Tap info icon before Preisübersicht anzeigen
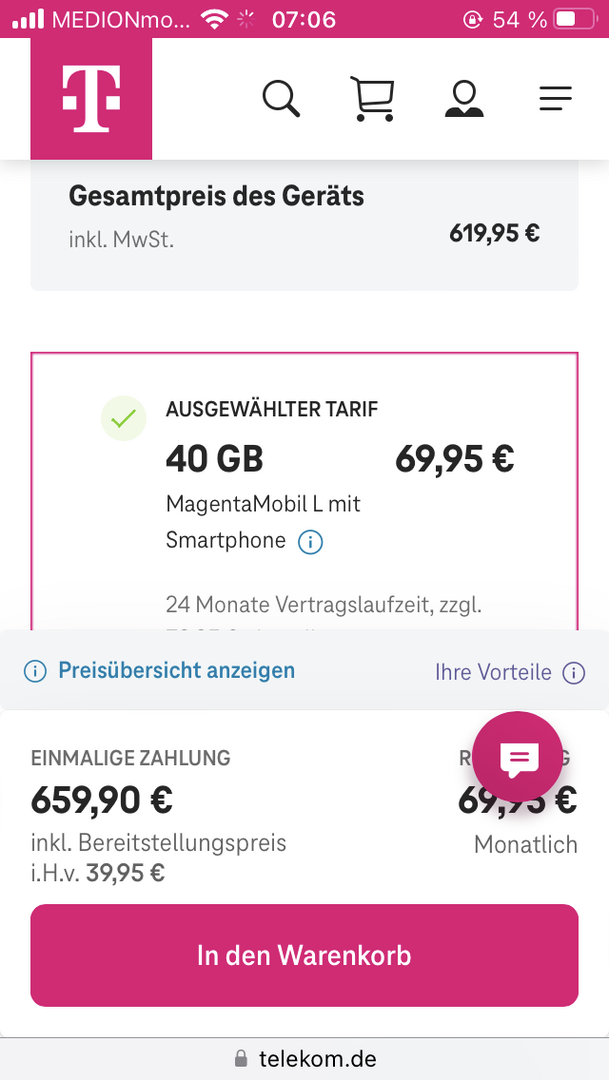Screen dimensions: 609x1080 35,671
